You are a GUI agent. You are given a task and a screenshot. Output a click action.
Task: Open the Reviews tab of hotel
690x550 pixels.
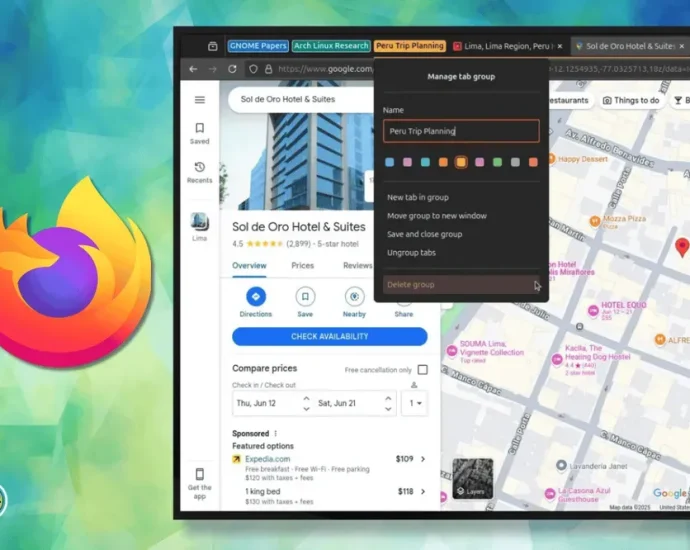[357, 266]
